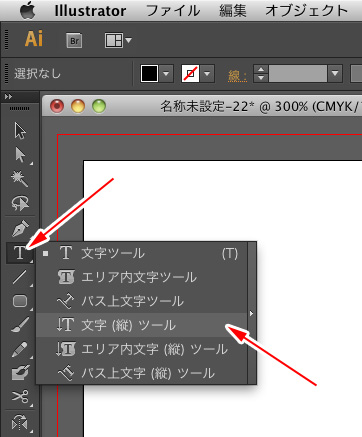The height and width of the screenshot is (437, 362).
Task: Select the Direct Selection tool
Action: tap(20, 155)
